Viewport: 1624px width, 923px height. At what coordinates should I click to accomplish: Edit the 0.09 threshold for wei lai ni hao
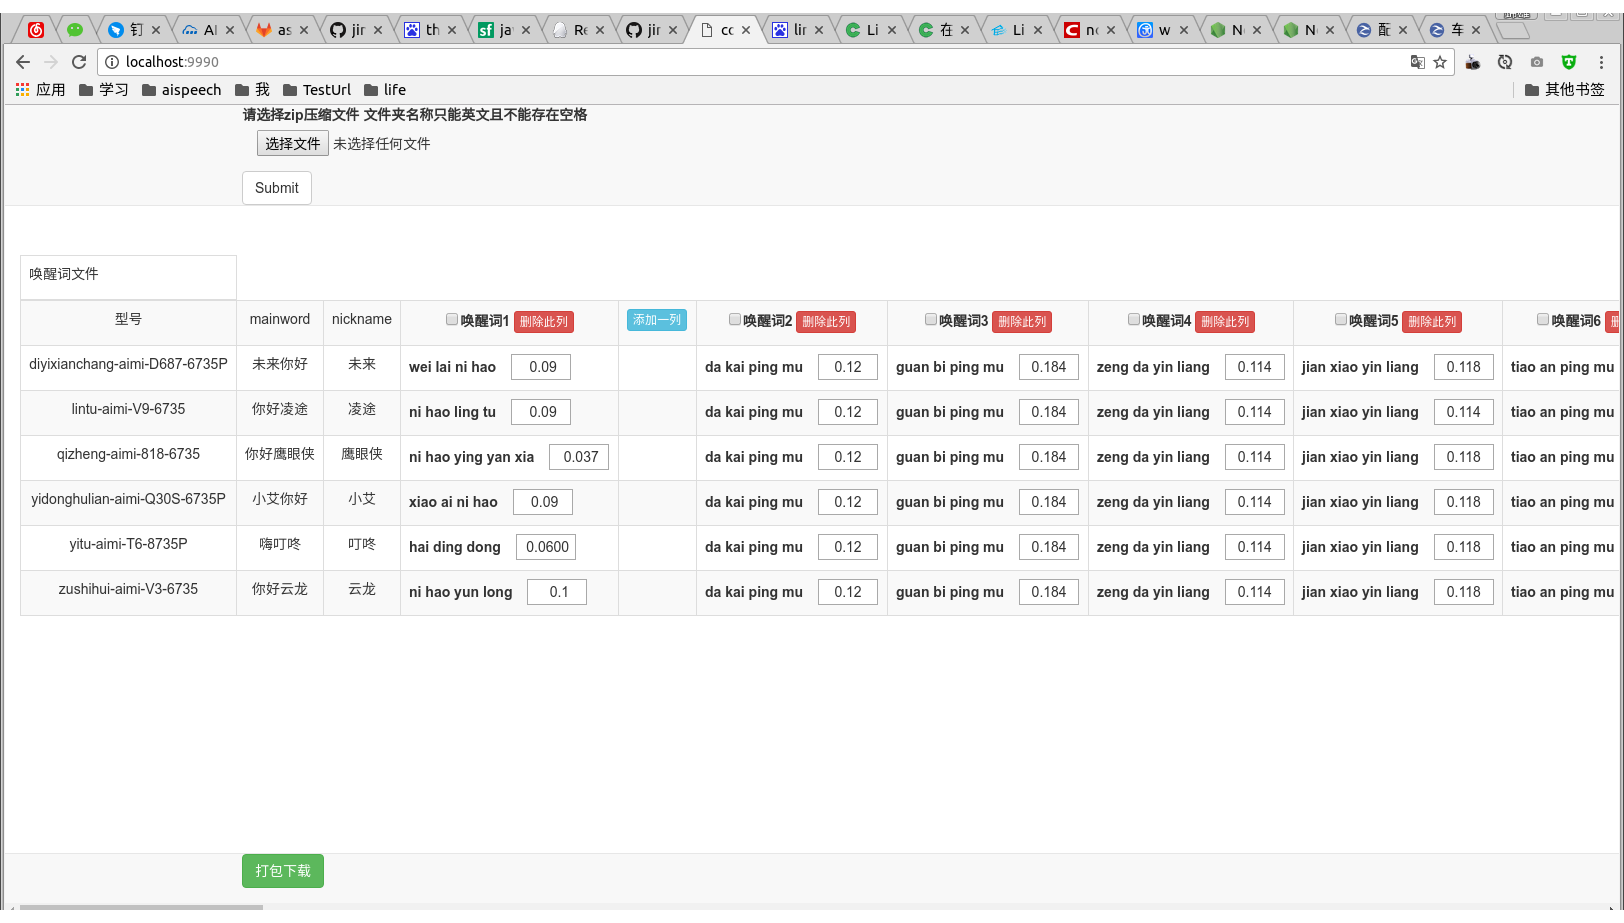click(x=541, y=367)
